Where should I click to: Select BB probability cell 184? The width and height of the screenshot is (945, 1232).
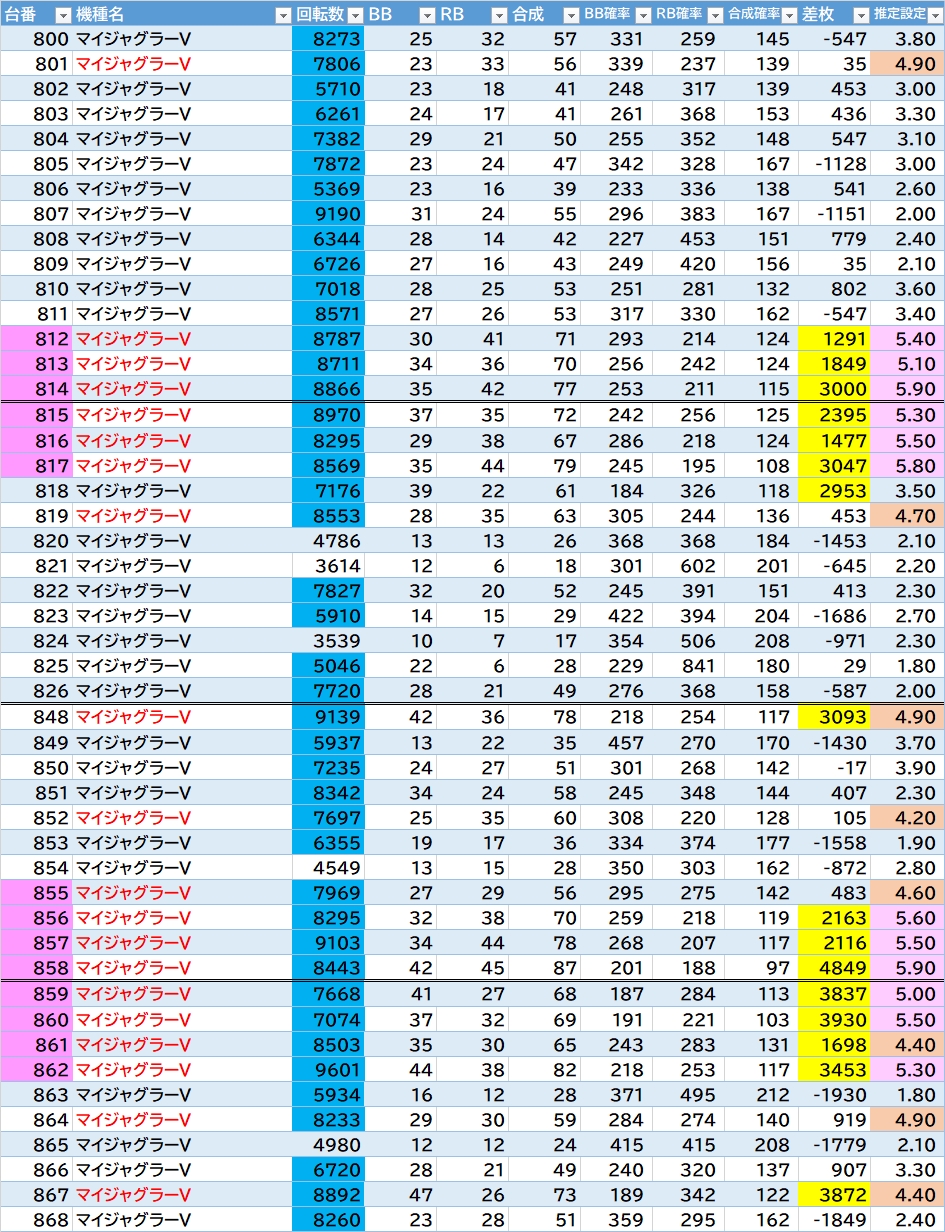point(617,491)
